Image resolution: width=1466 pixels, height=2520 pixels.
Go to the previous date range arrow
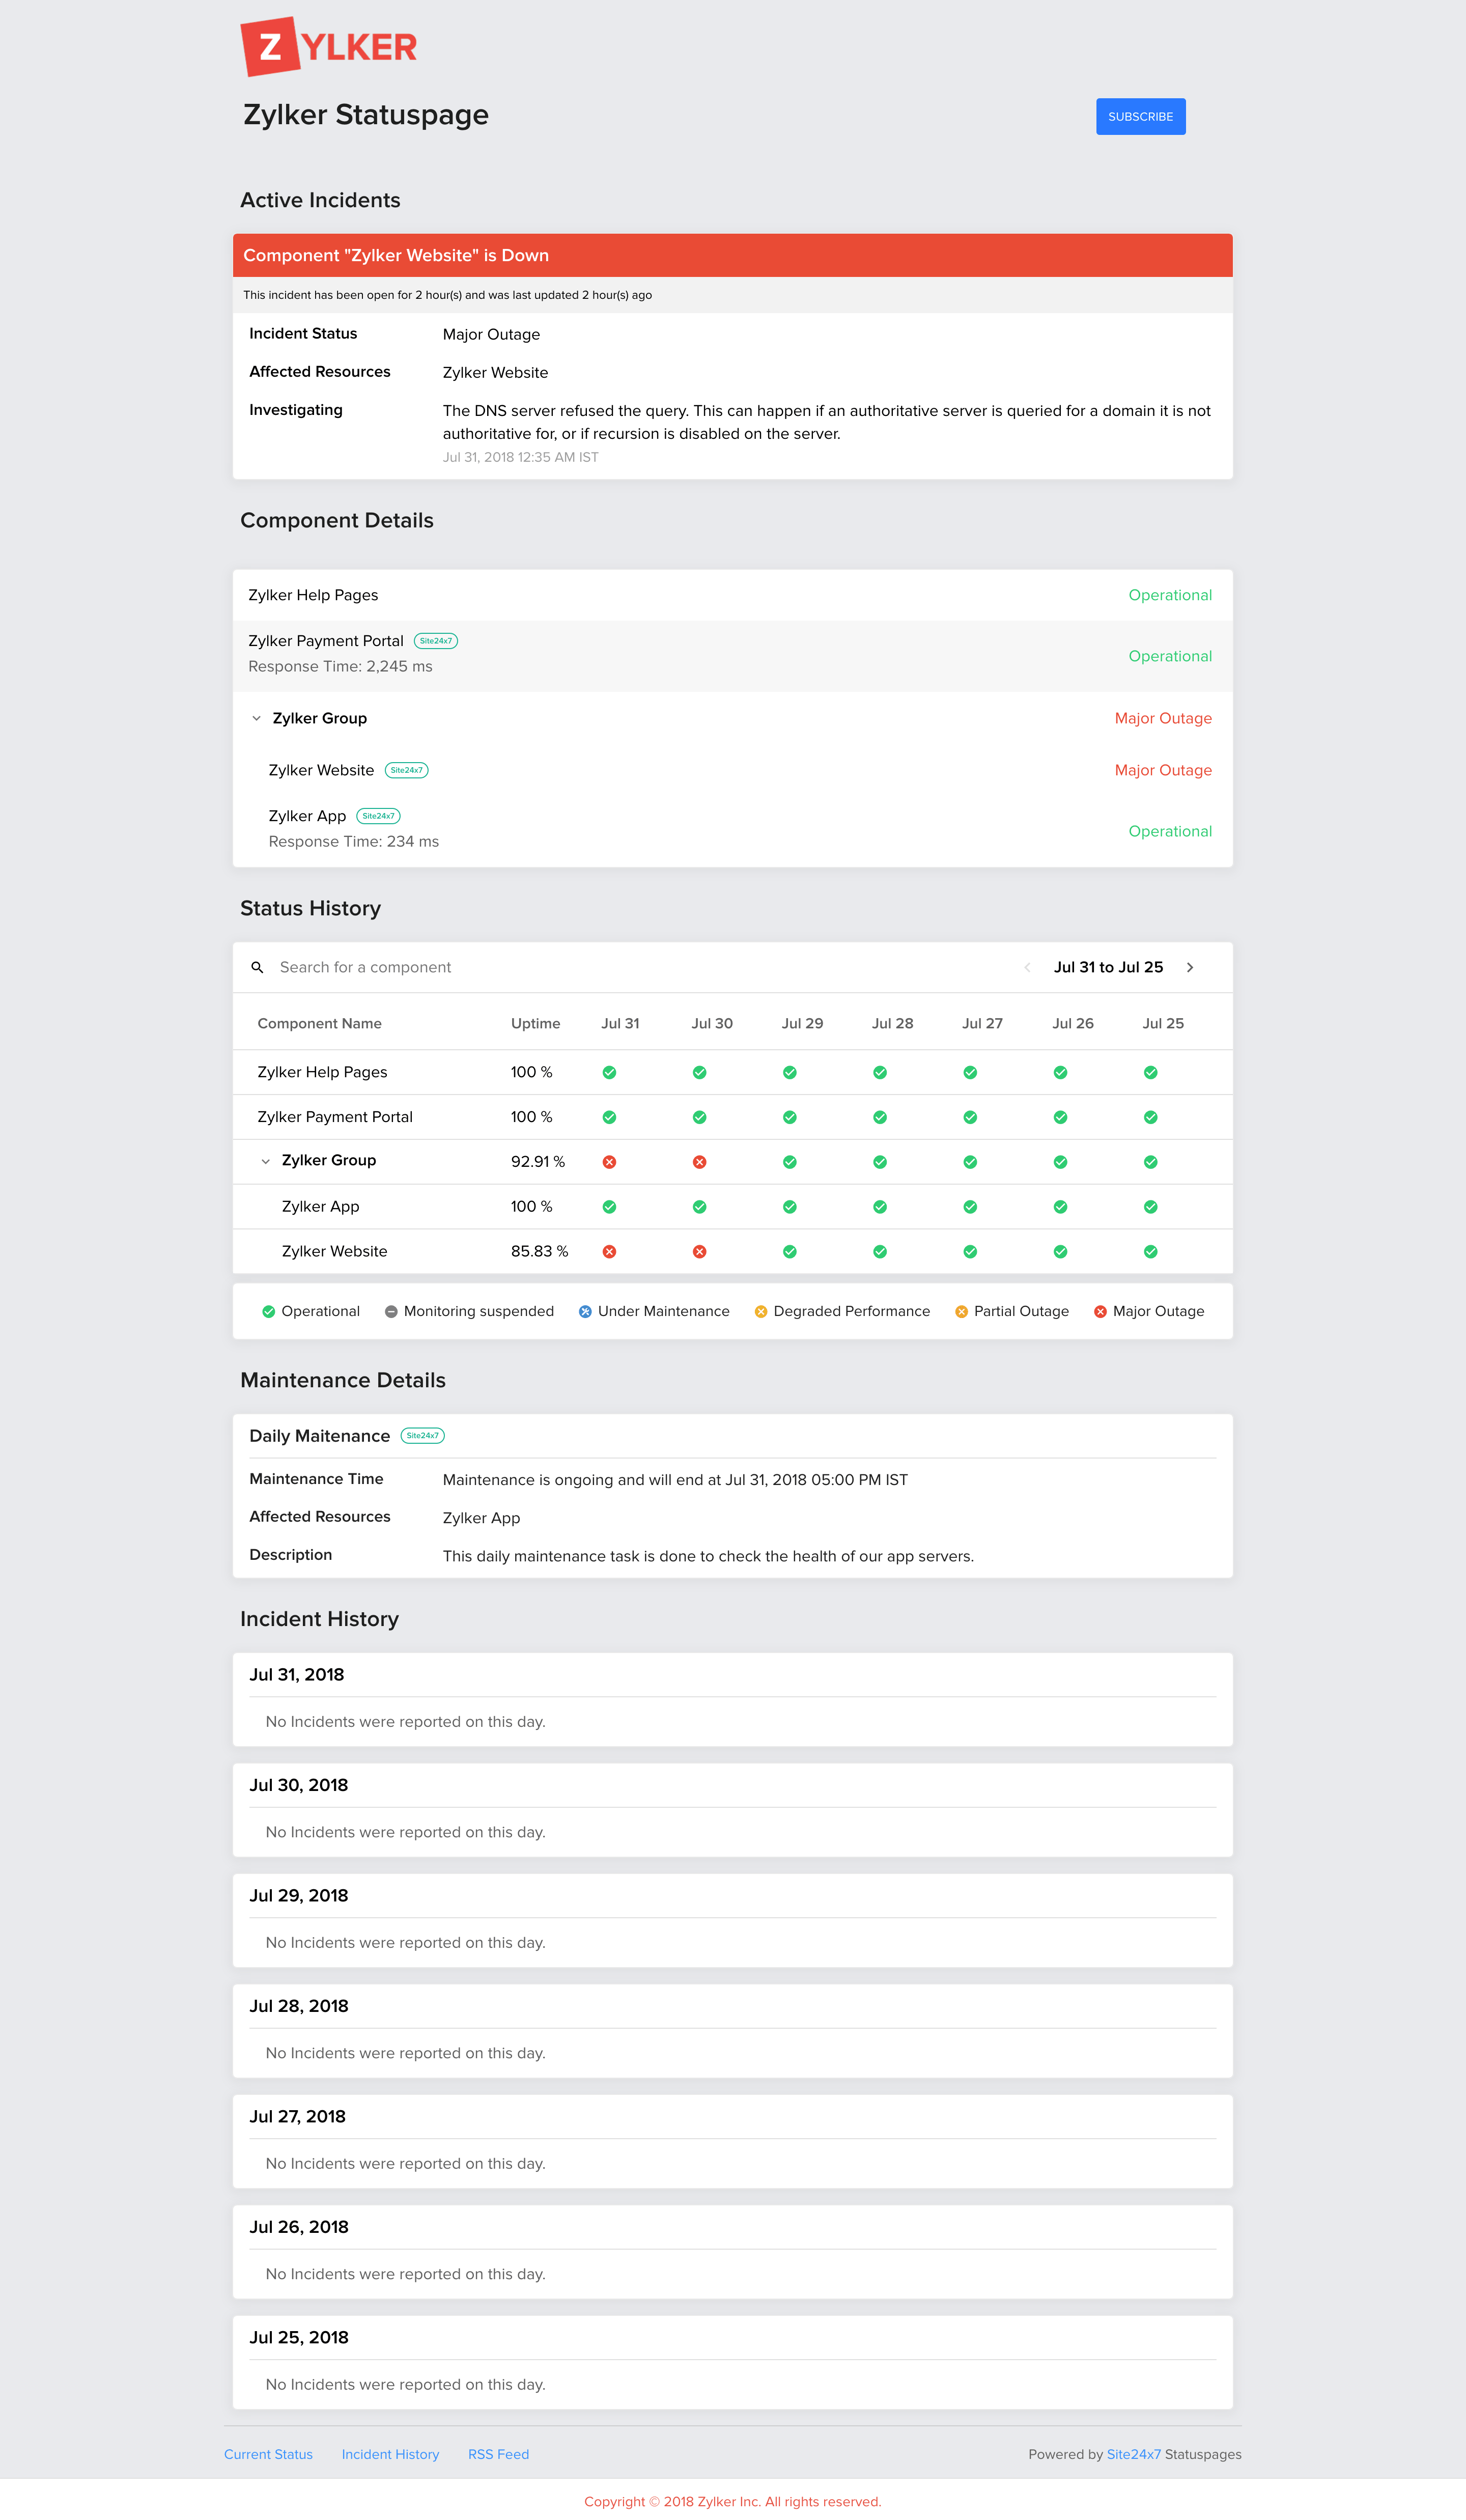[1027, 967]
